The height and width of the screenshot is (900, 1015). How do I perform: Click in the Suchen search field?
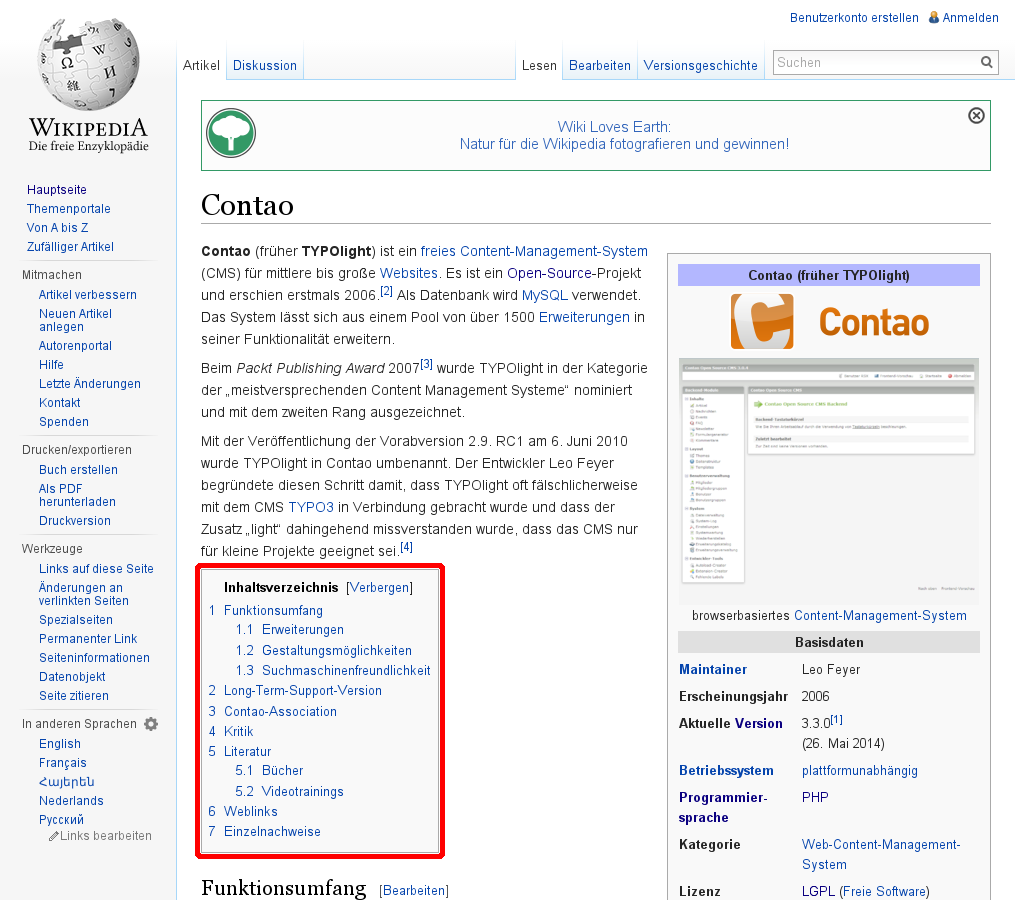coord(873,63)
